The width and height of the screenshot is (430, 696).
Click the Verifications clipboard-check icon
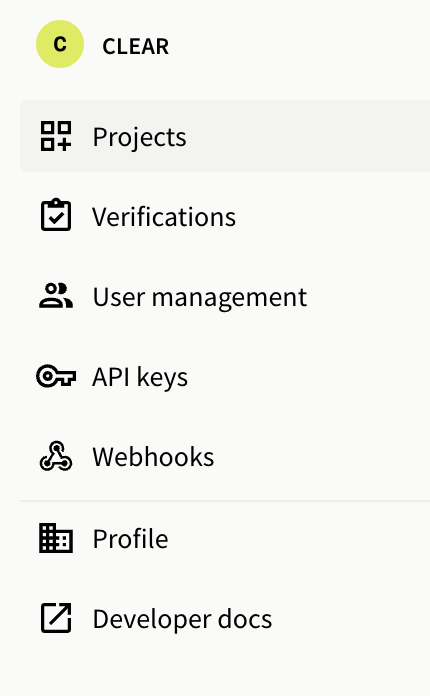tap(56, 215)
